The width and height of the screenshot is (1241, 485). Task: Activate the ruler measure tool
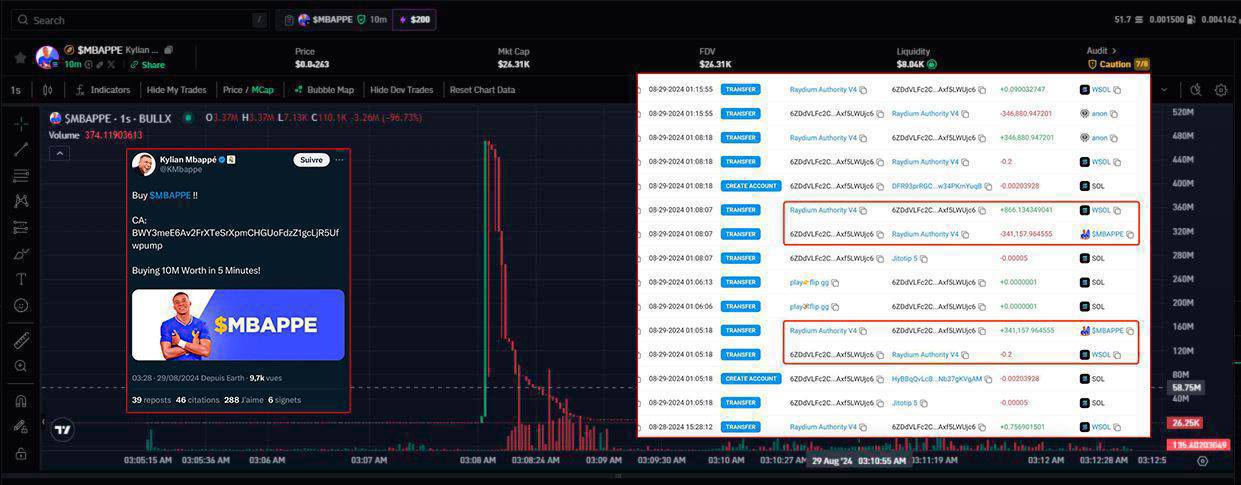click(x=21, y=341)
